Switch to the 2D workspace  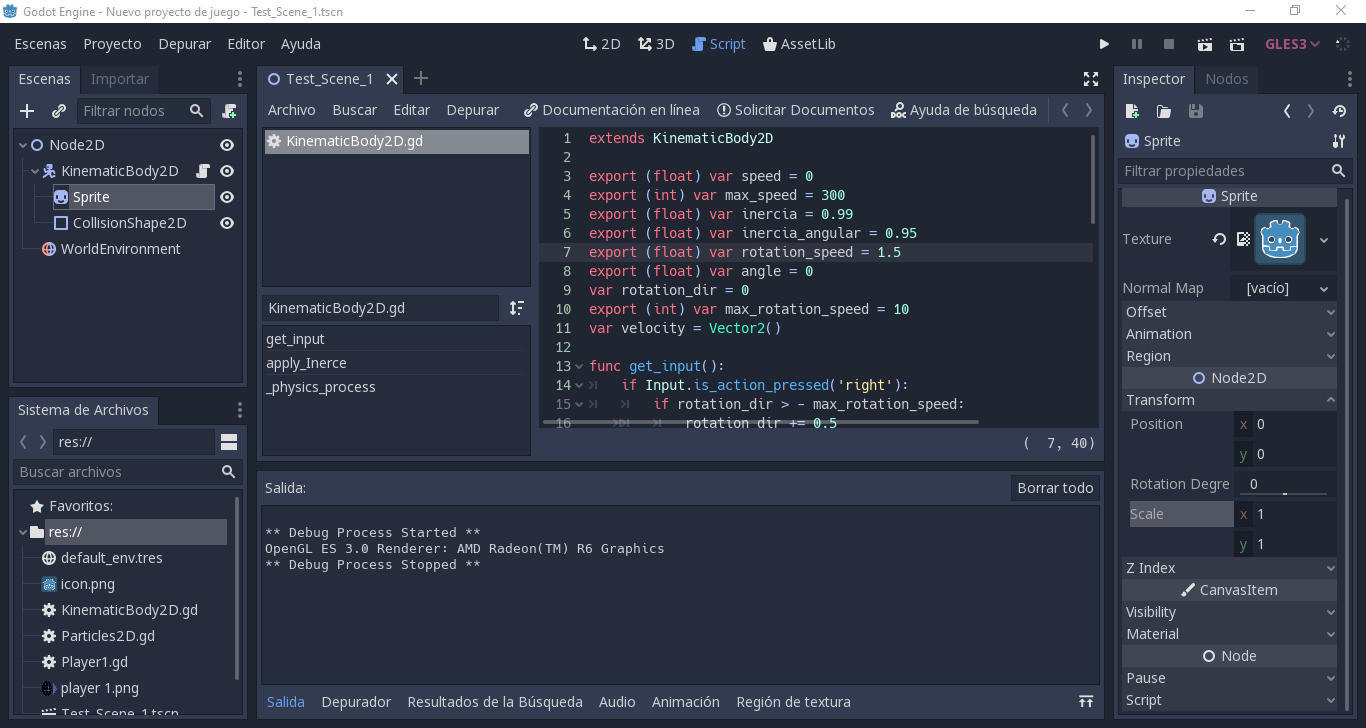pyautogui.click(x=602, y=44)
